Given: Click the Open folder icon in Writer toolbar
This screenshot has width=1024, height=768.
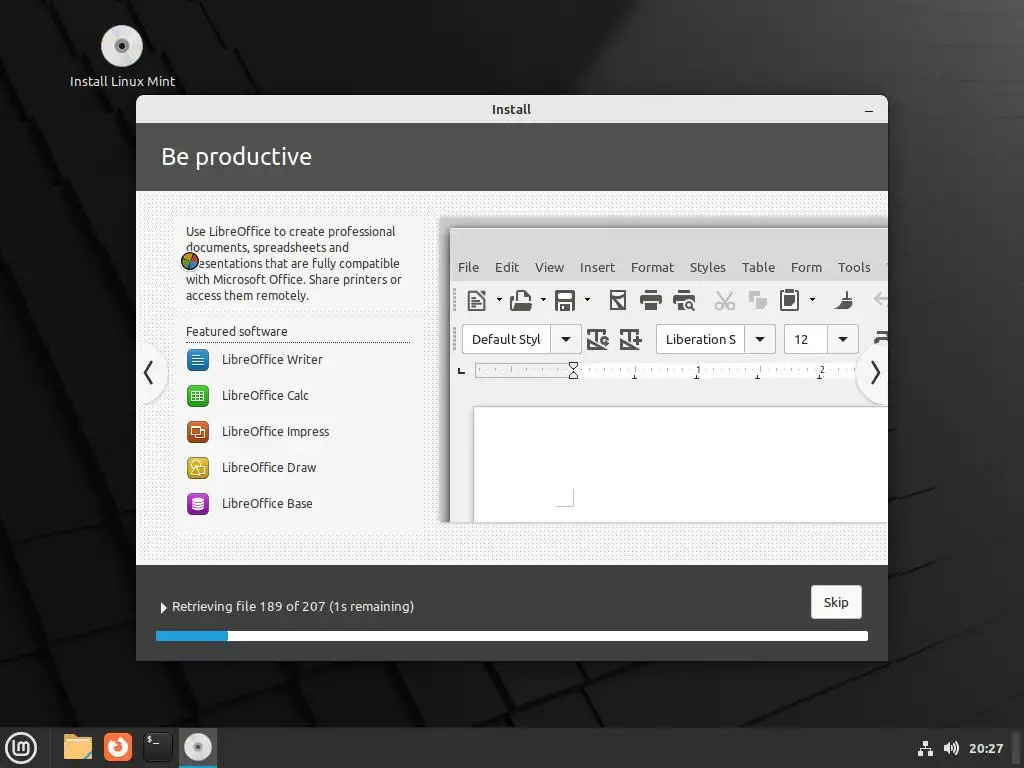Looking at the screenshot, I should click(x=520, y=300).
